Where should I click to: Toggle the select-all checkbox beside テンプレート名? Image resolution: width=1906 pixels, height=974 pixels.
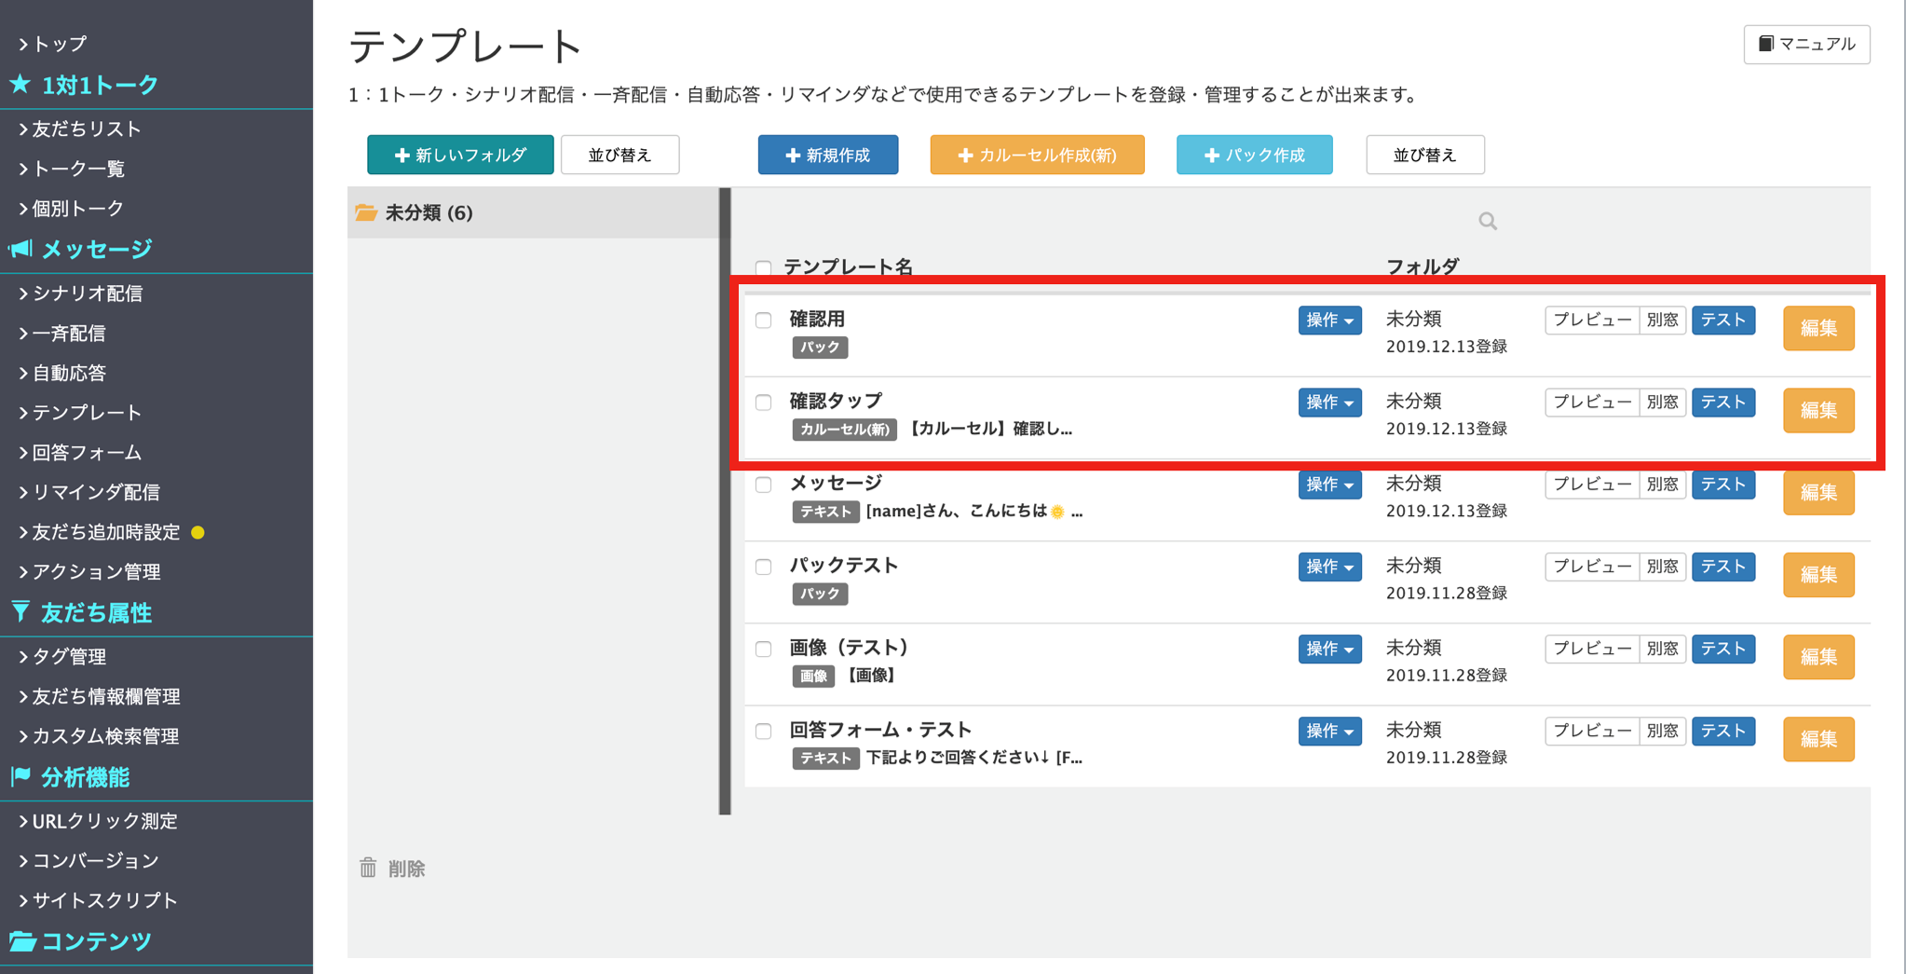point(764,268)
